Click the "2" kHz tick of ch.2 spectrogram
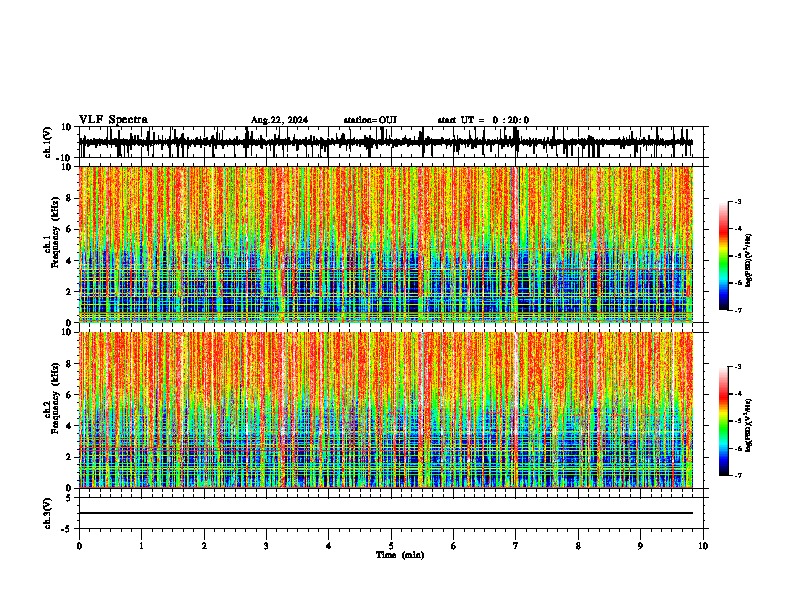Image resolution: width=792 pixels, height=612 pixels. click(x=69, y=457)
